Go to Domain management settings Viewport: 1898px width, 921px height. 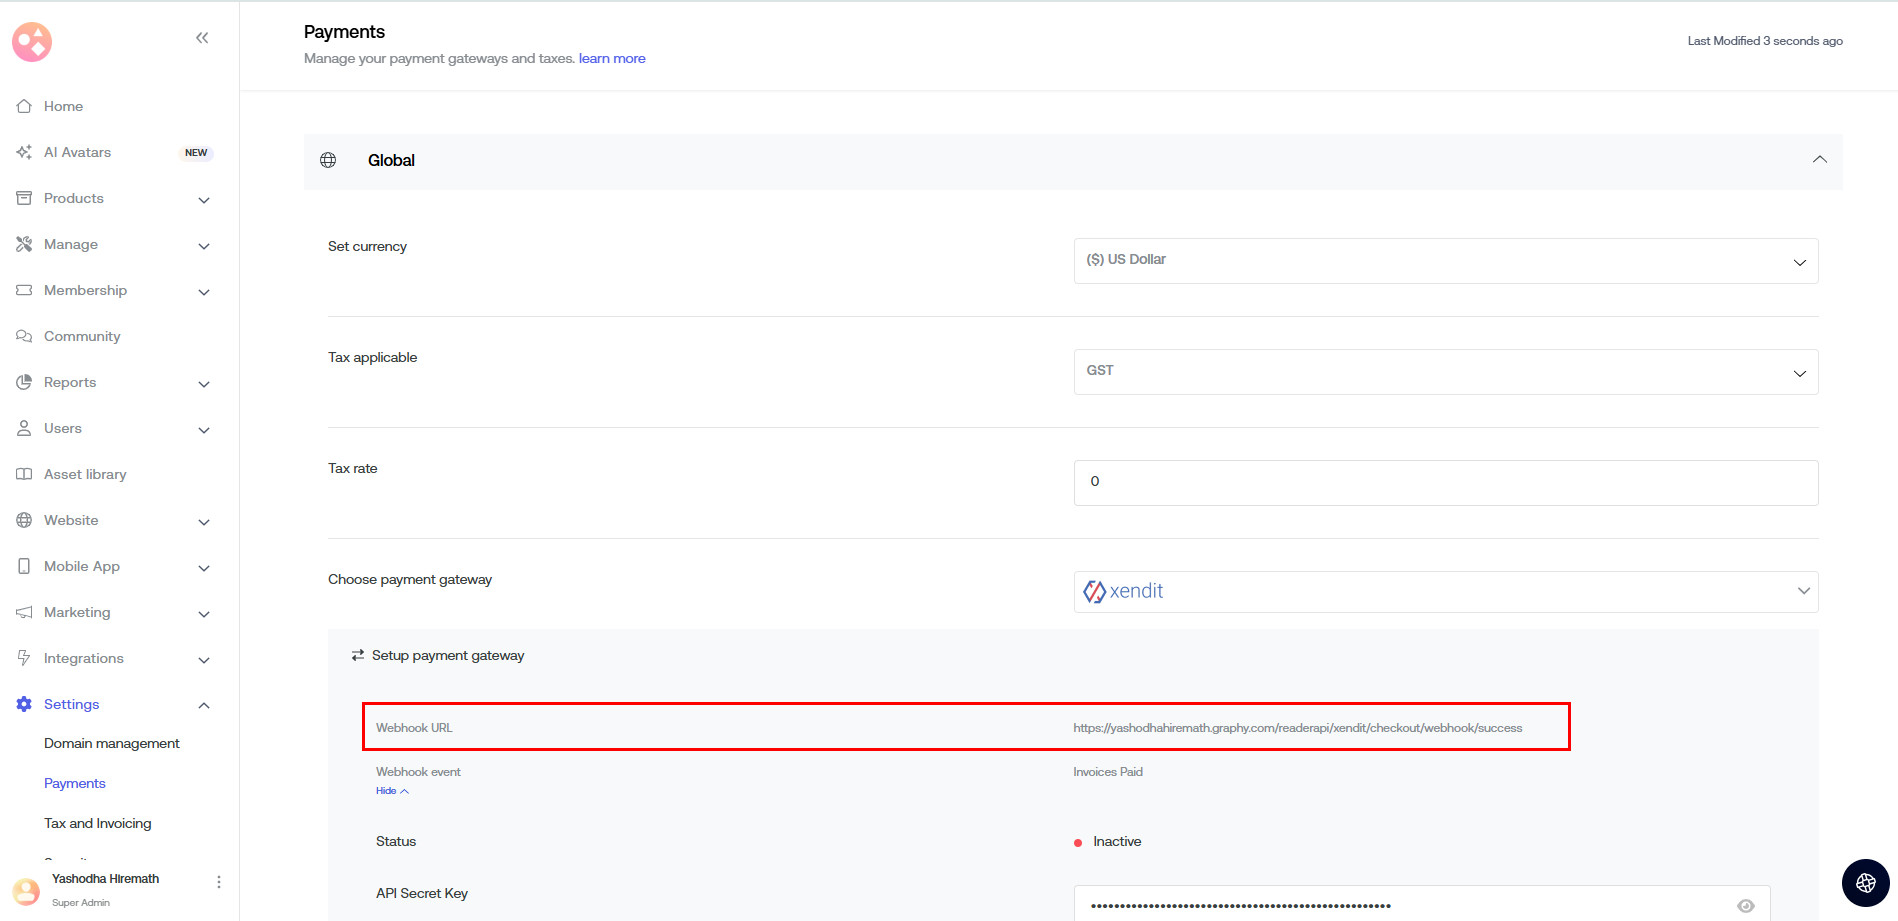(x=112, y=743)
